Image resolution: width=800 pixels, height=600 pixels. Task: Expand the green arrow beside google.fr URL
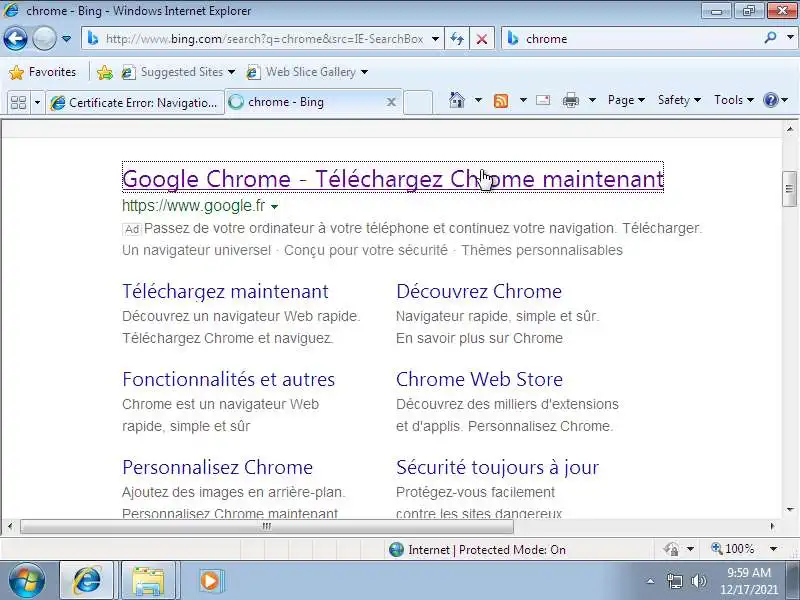(274, 207)
